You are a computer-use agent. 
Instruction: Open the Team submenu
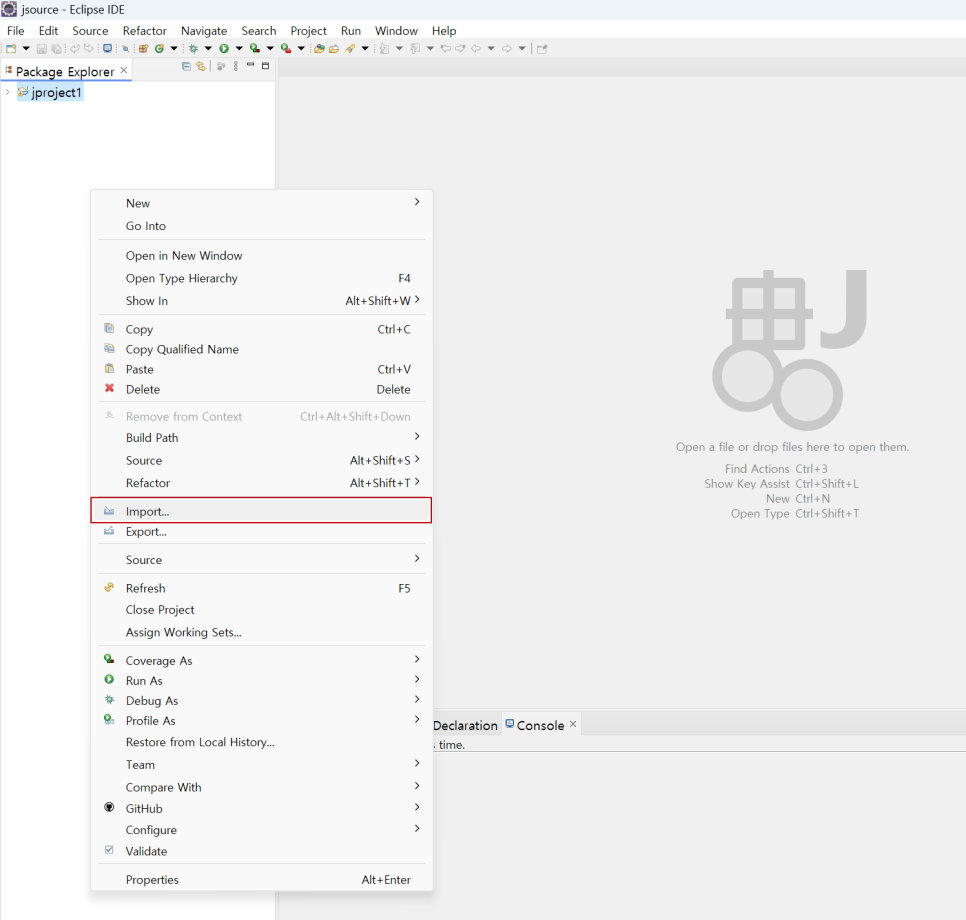click(261, 764)
